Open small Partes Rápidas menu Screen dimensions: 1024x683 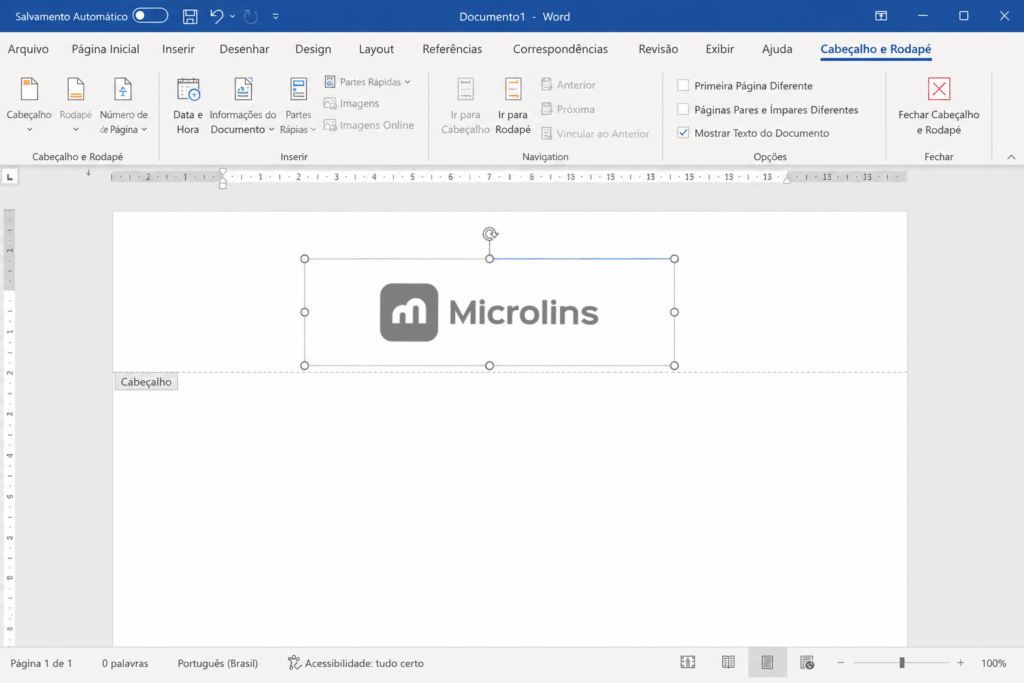(x=368, y=82)
